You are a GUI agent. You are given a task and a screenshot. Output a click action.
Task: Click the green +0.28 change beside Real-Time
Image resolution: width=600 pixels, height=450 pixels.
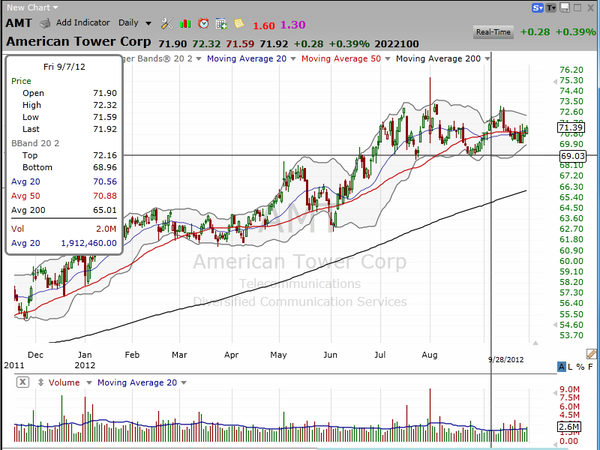(535, 32)
